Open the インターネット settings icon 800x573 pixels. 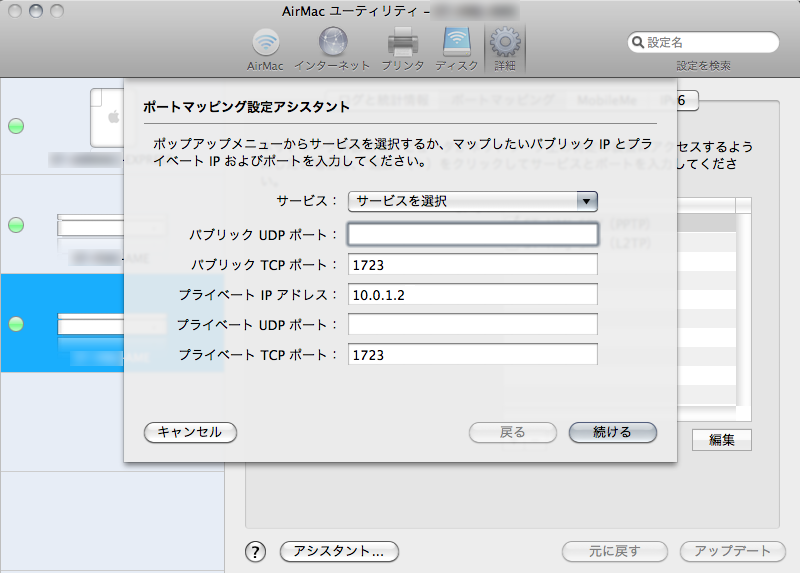tap(333, 45)
